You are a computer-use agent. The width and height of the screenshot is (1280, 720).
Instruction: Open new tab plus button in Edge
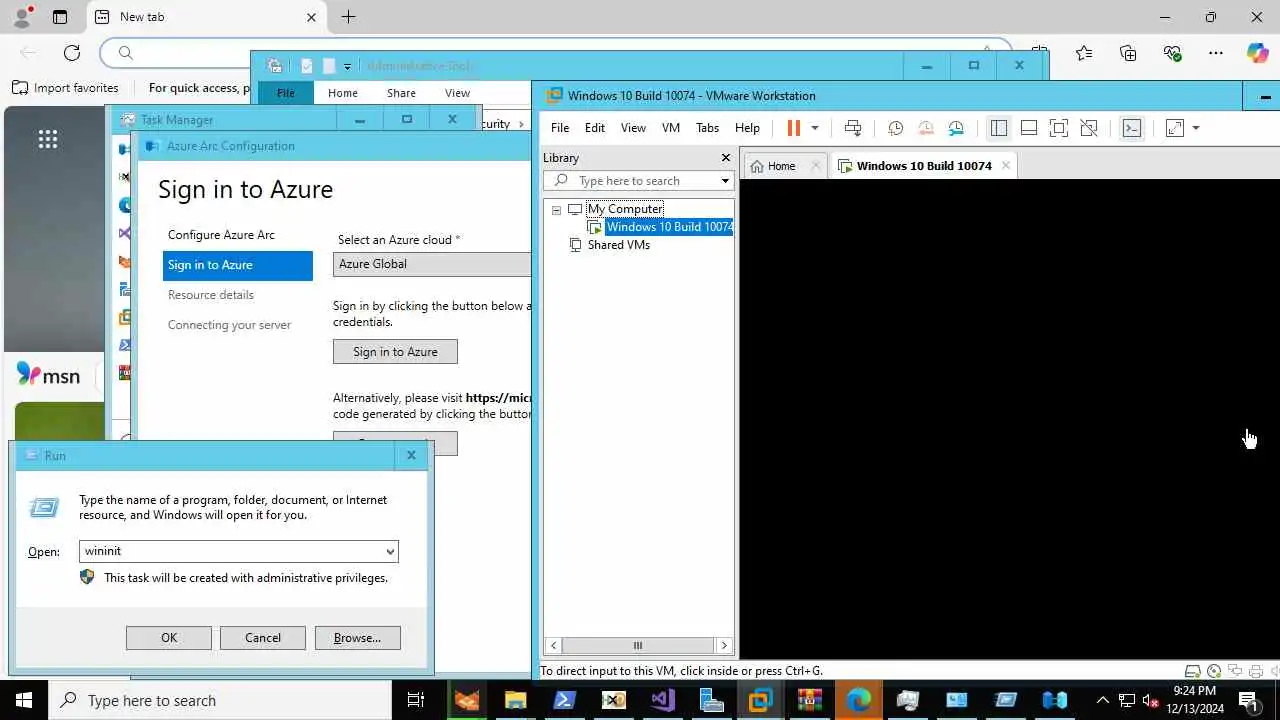348,17
